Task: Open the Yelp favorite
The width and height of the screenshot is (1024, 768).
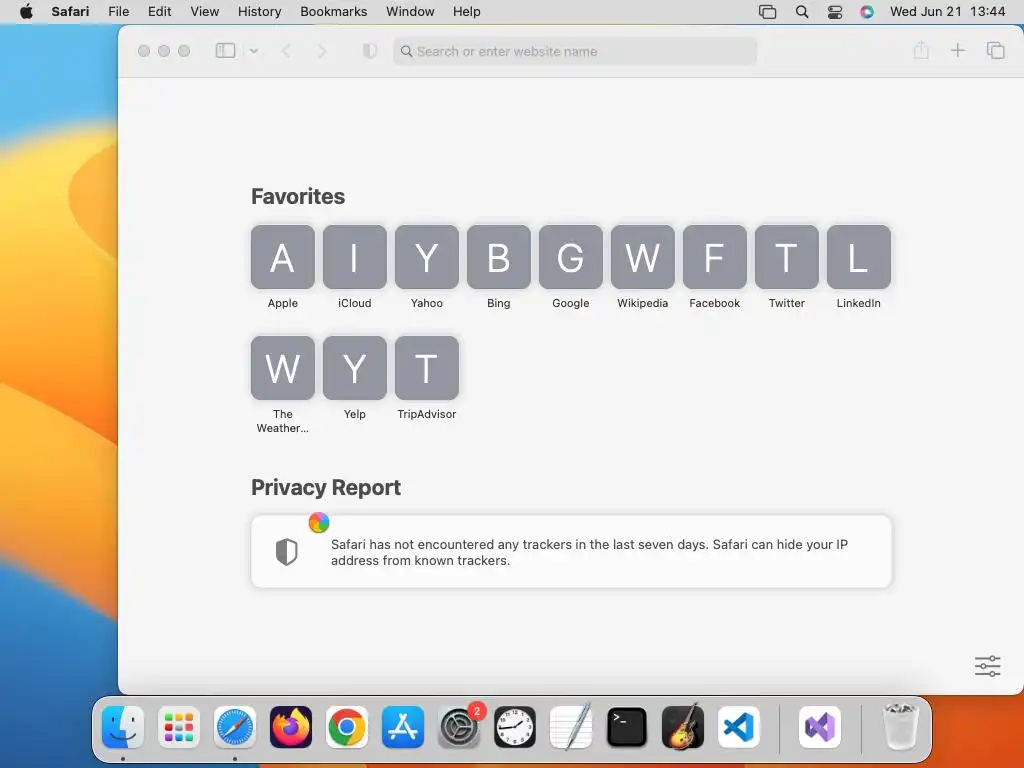Action: point(355,368)
